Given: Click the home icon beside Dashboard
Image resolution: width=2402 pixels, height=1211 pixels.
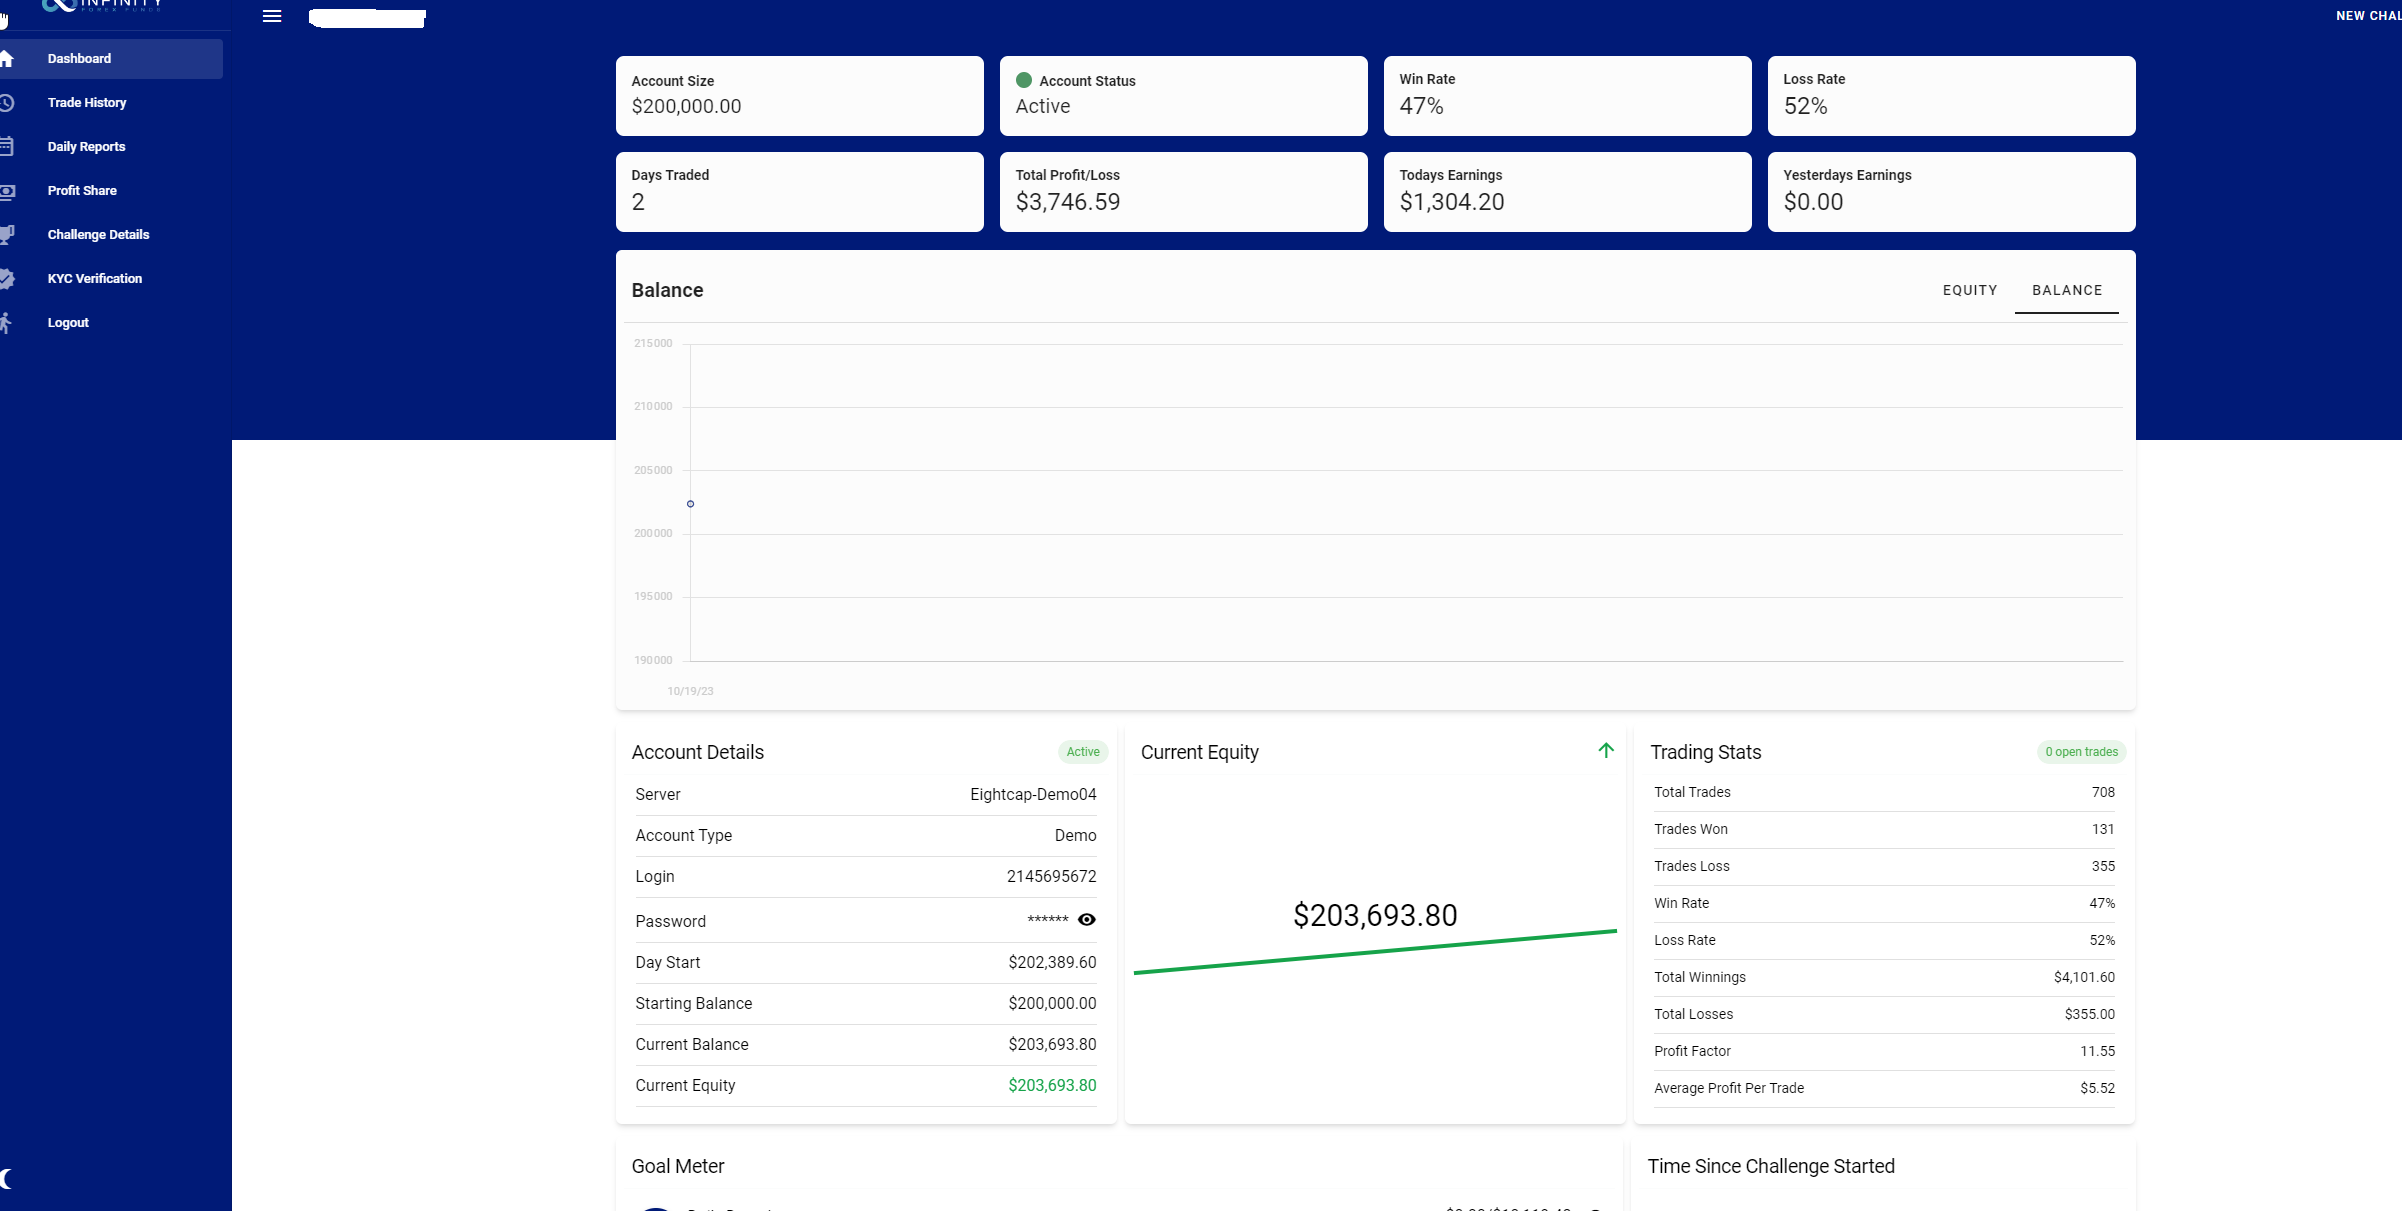Looking at the screenshot, I should point(6,59).
